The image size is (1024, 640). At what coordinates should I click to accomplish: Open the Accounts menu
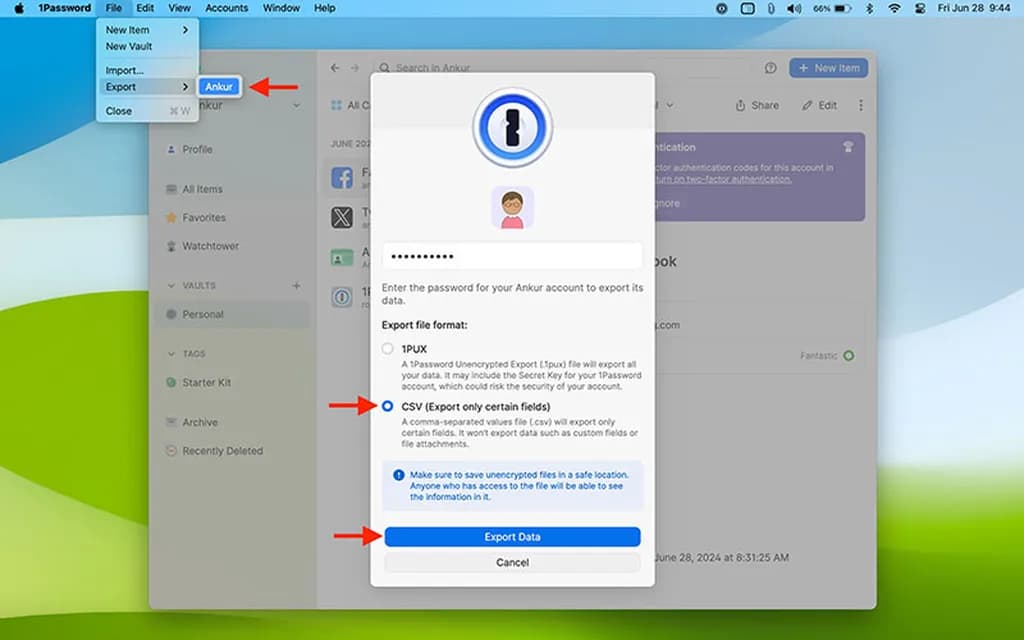226,8
